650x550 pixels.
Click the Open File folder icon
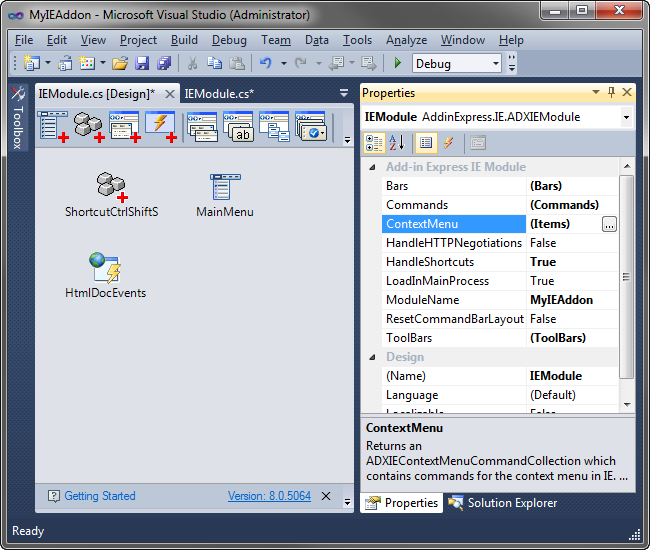tap(120, 63)
